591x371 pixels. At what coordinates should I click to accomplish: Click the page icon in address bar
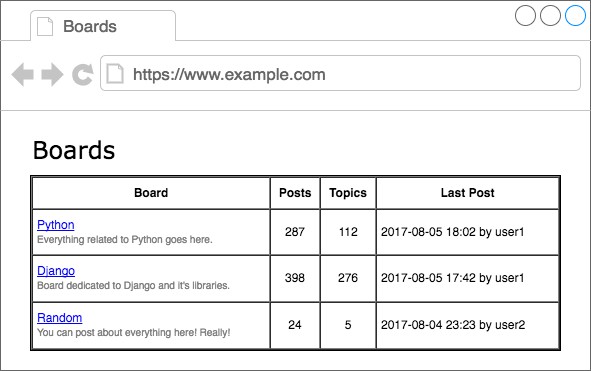[115, 74]
